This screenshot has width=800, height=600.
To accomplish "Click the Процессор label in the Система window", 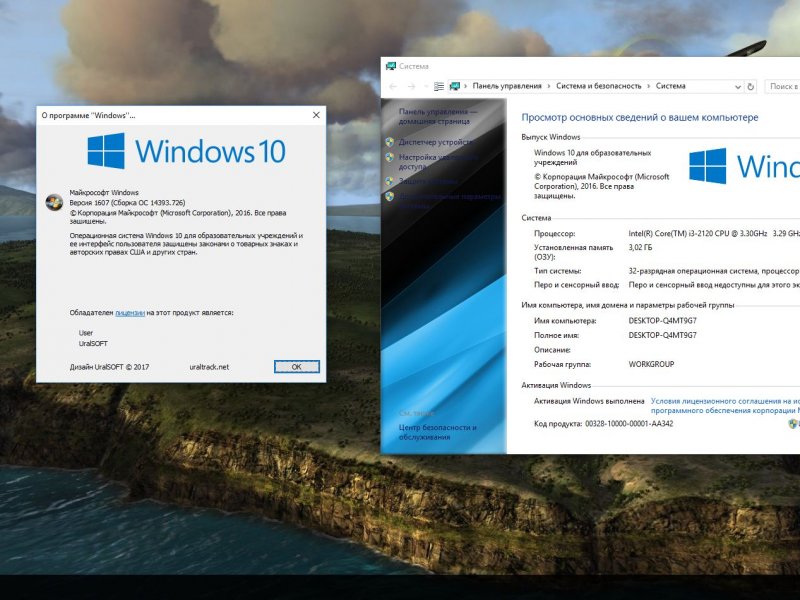I will pyautogui.click(x=555, y=233).
